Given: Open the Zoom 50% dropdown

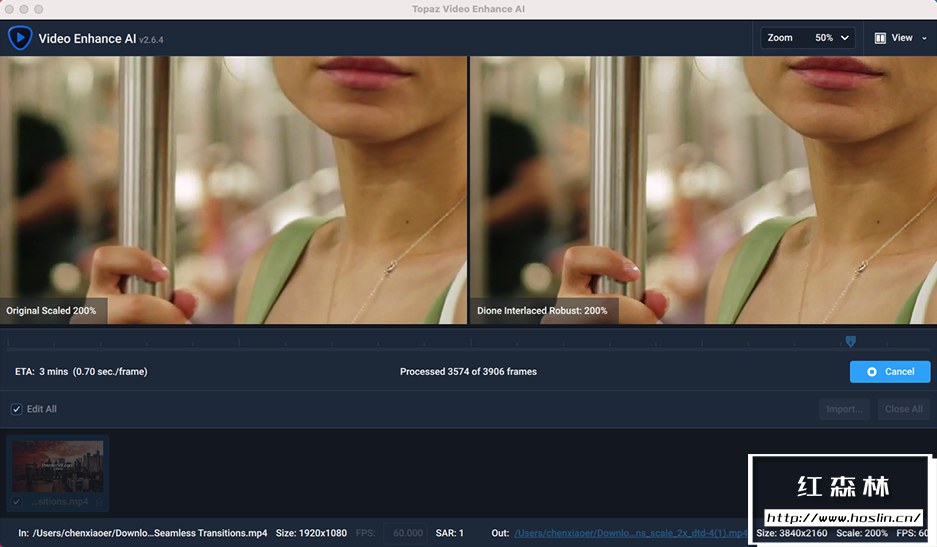Looking at the screenshot, I should pyautogui.click(x=807, y=38).
